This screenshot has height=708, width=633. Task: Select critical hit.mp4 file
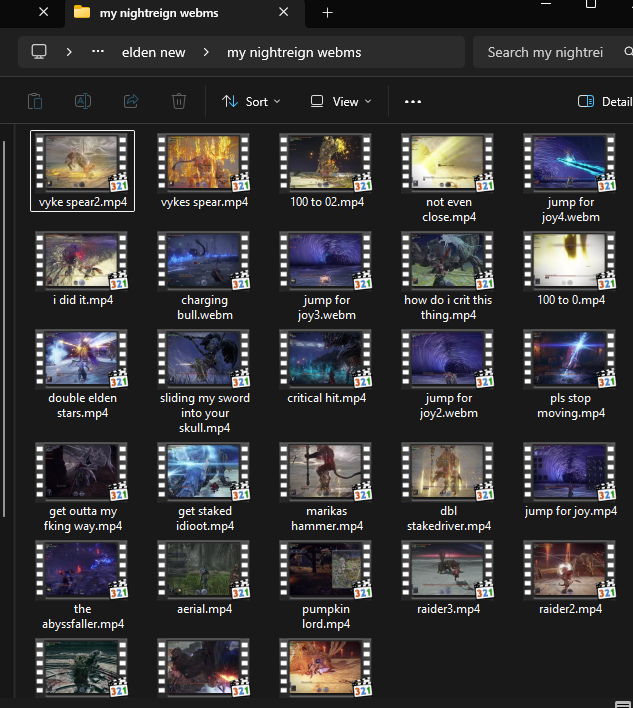[x=326, y=367]
